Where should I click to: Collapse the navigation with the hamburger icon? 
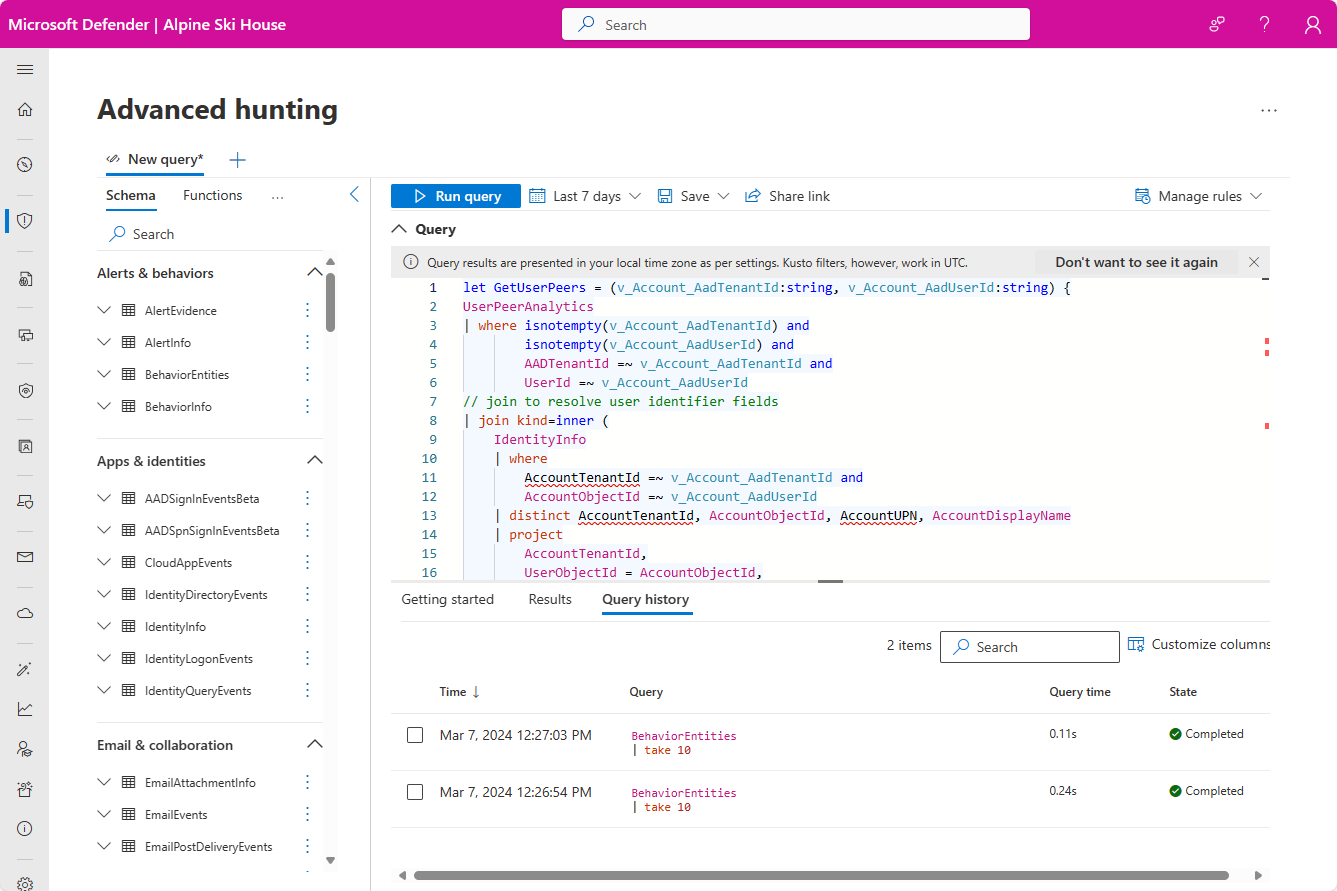[x=24, y=69]
